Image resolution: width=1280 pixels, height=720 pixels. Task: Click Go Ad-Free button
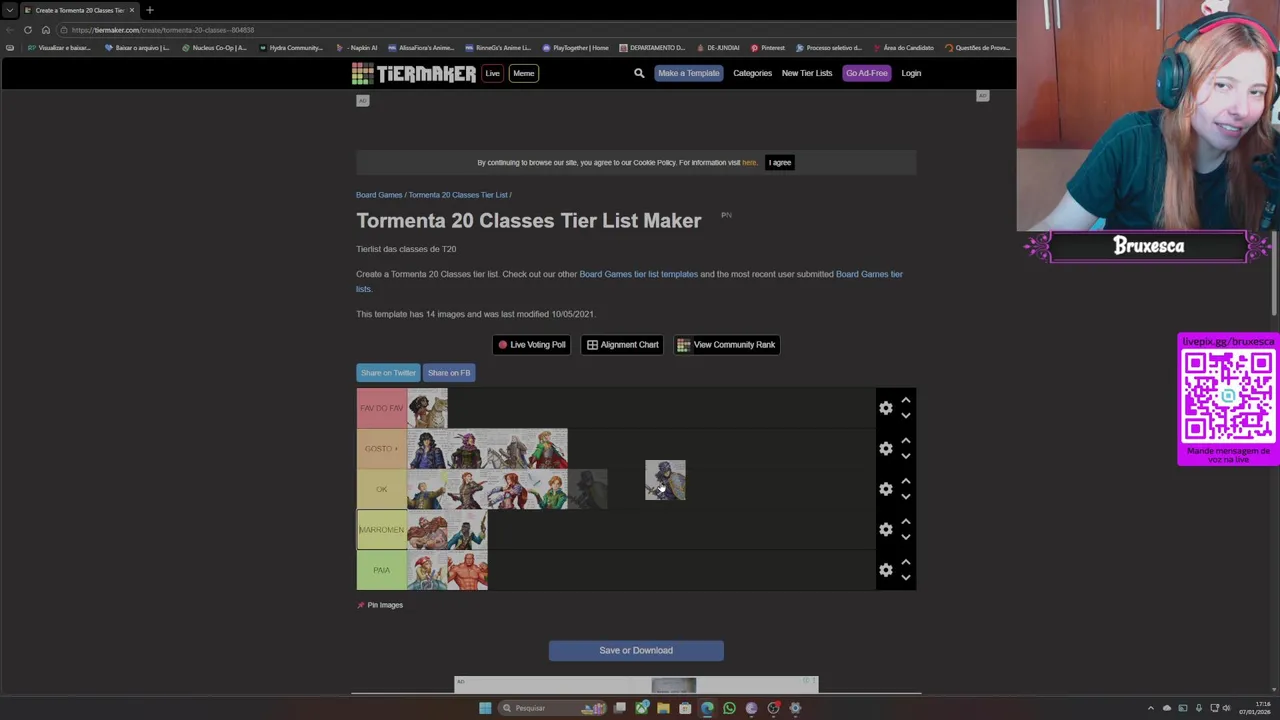coord(866,73)
